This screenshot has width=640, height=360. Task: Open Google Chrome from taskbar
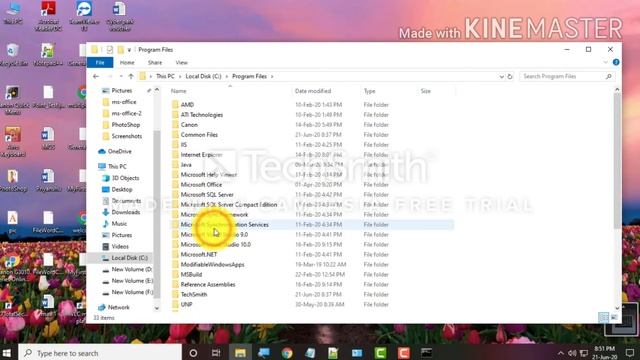(x=287, y=353)
